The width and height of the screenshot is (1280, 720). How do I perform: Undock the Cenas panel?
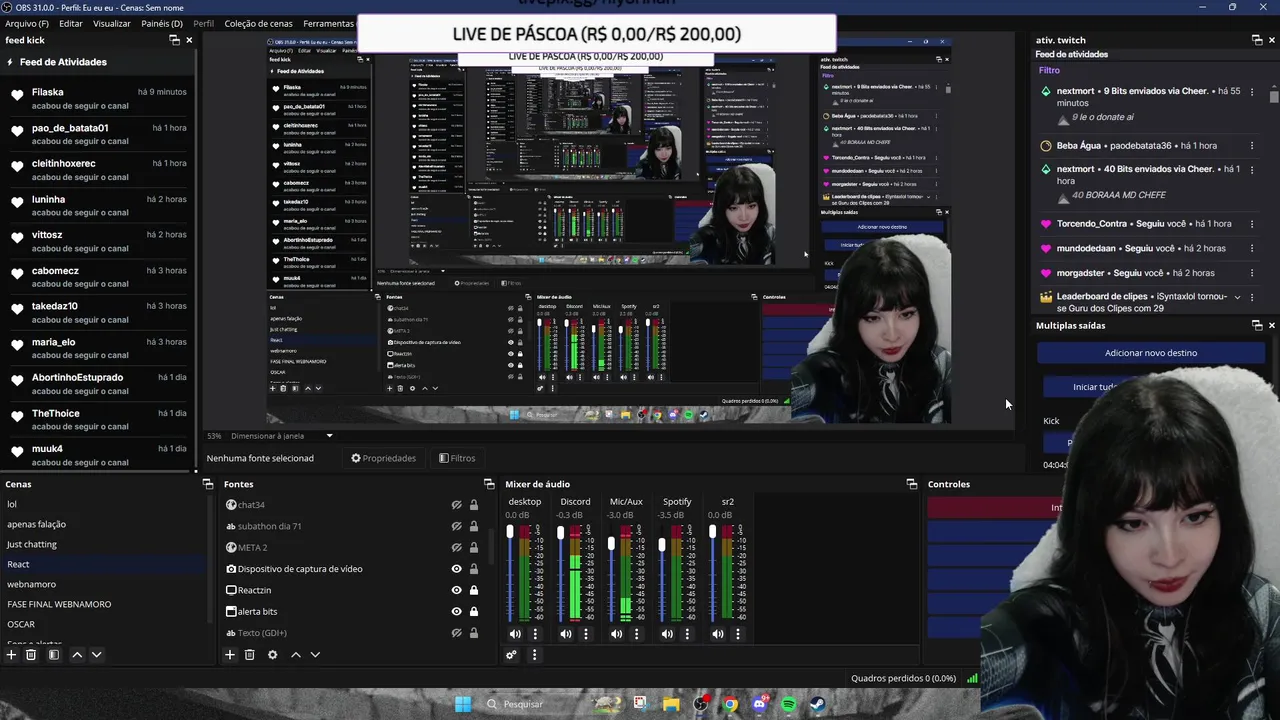[208, 484]
